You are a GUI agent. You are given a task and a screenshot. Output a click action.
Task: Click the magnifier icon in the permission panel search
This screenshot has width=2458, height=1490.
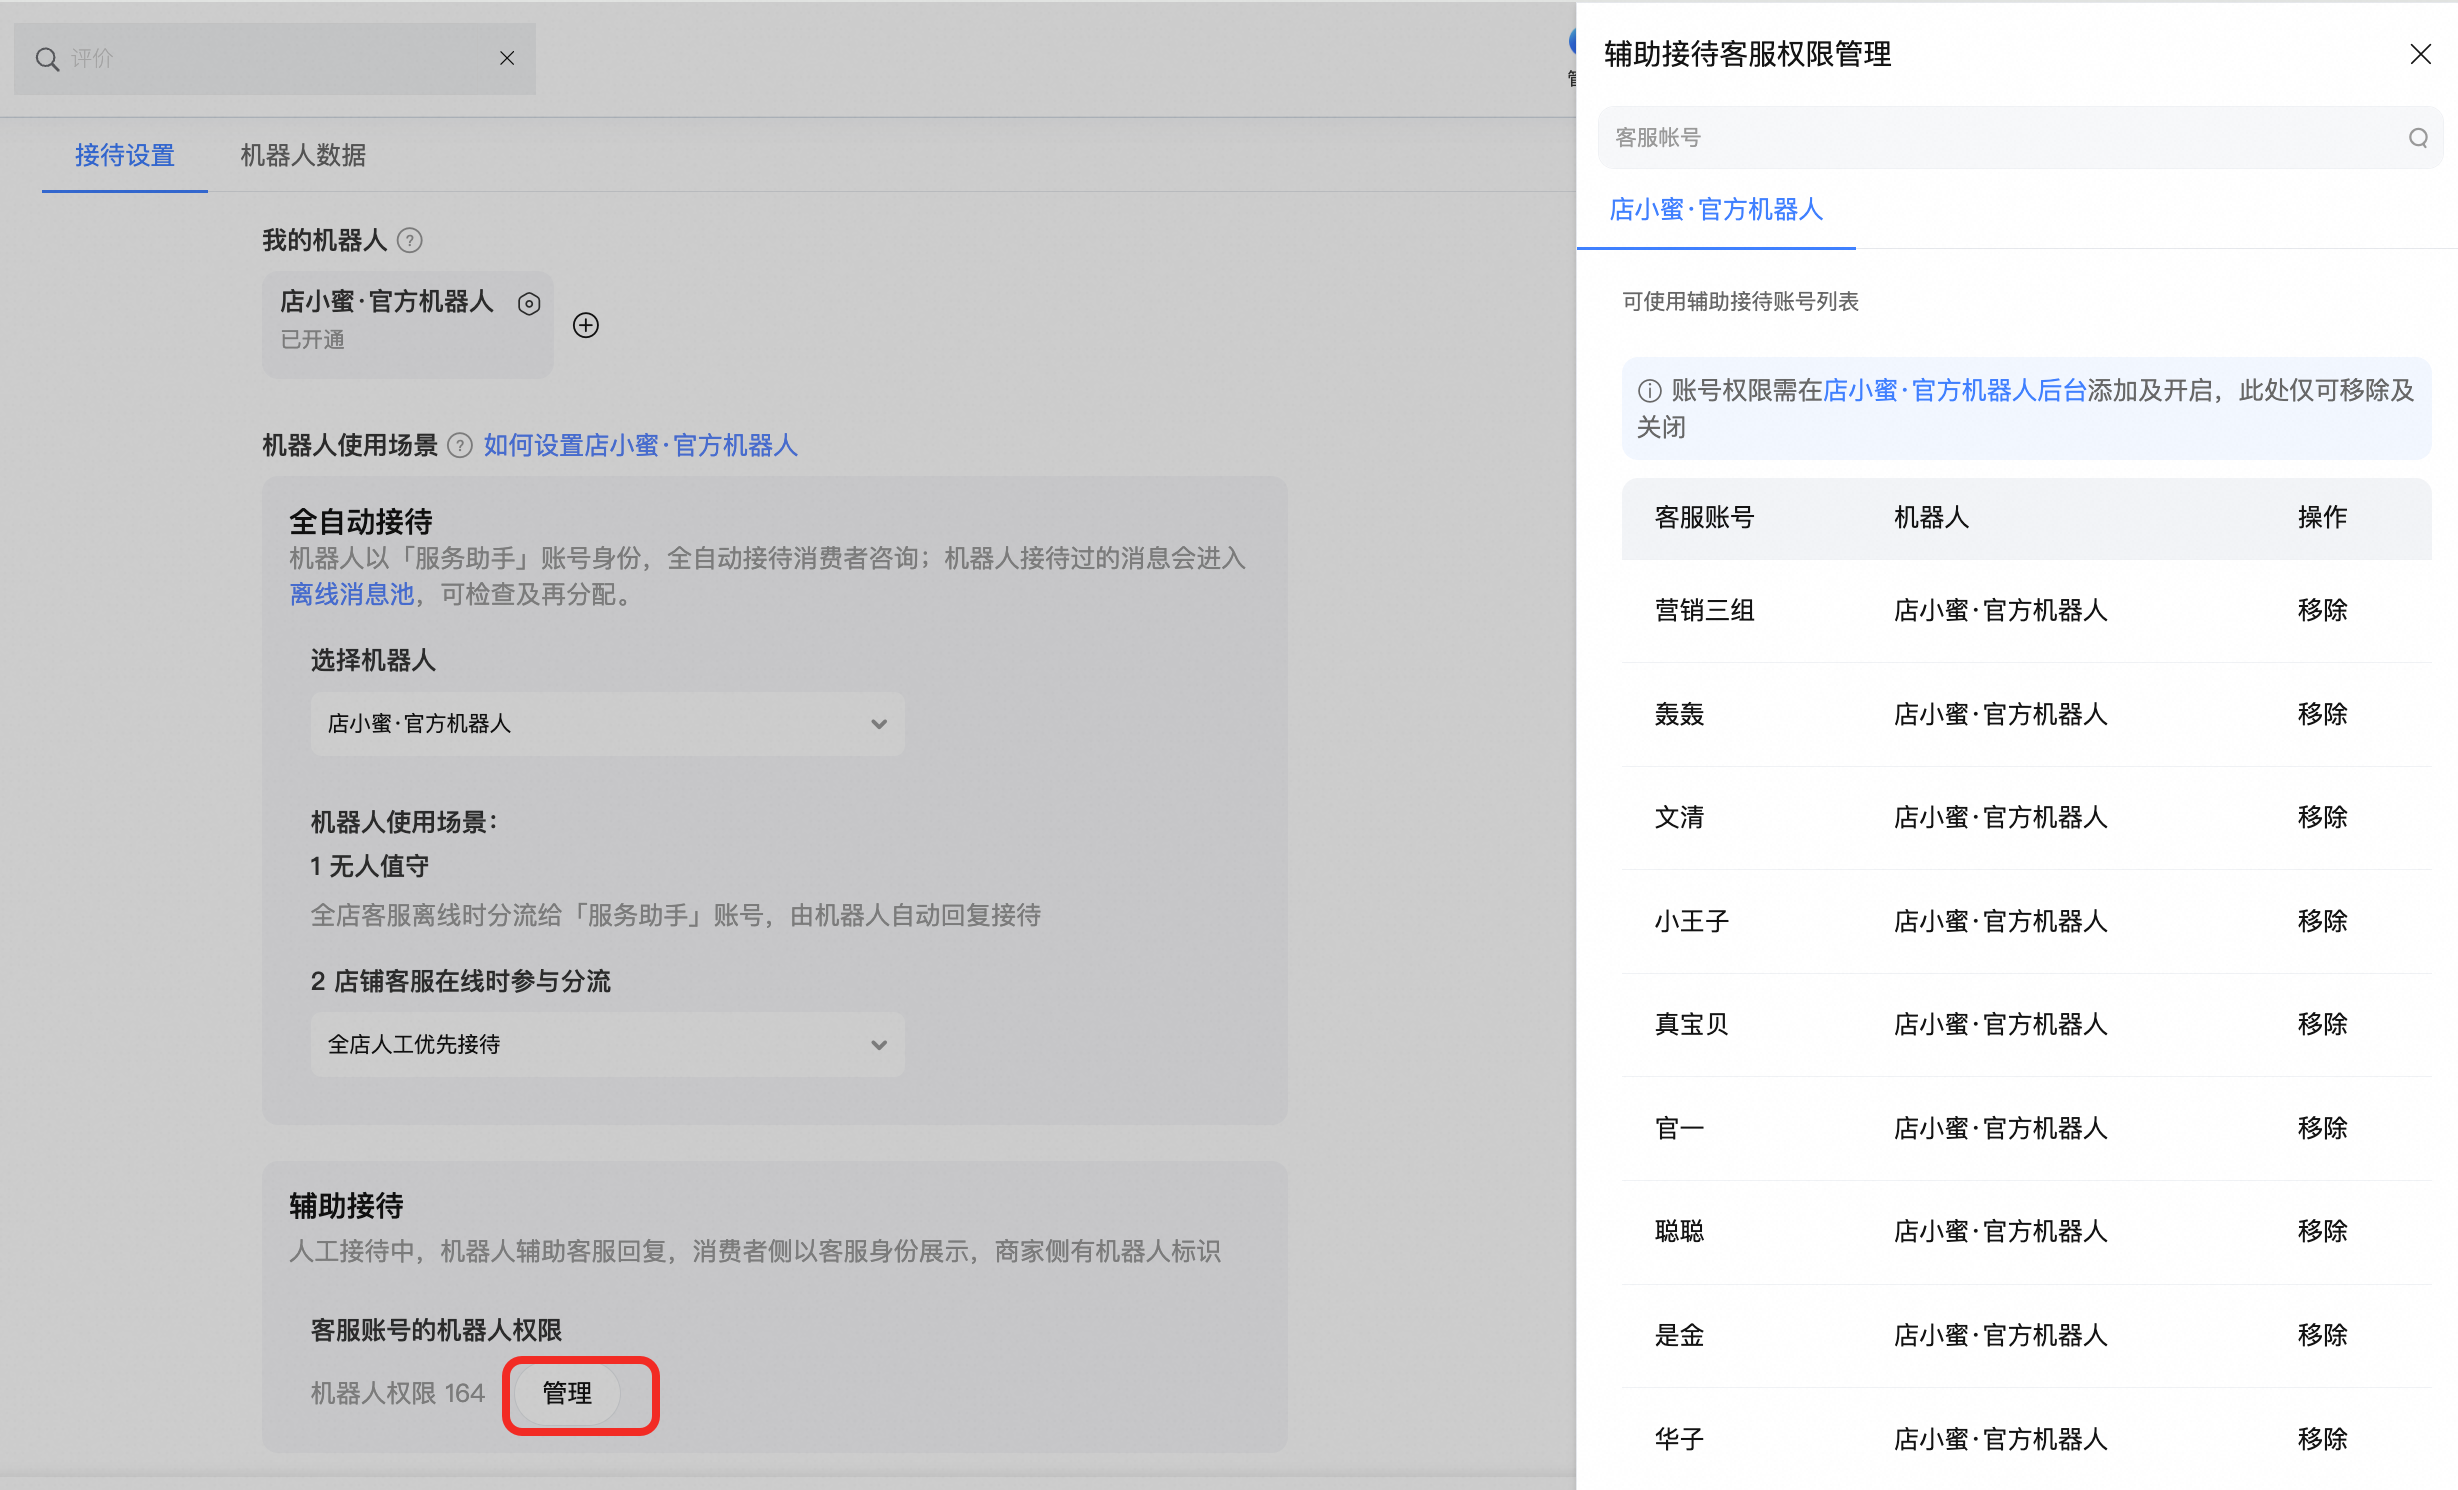point(2417,137)
